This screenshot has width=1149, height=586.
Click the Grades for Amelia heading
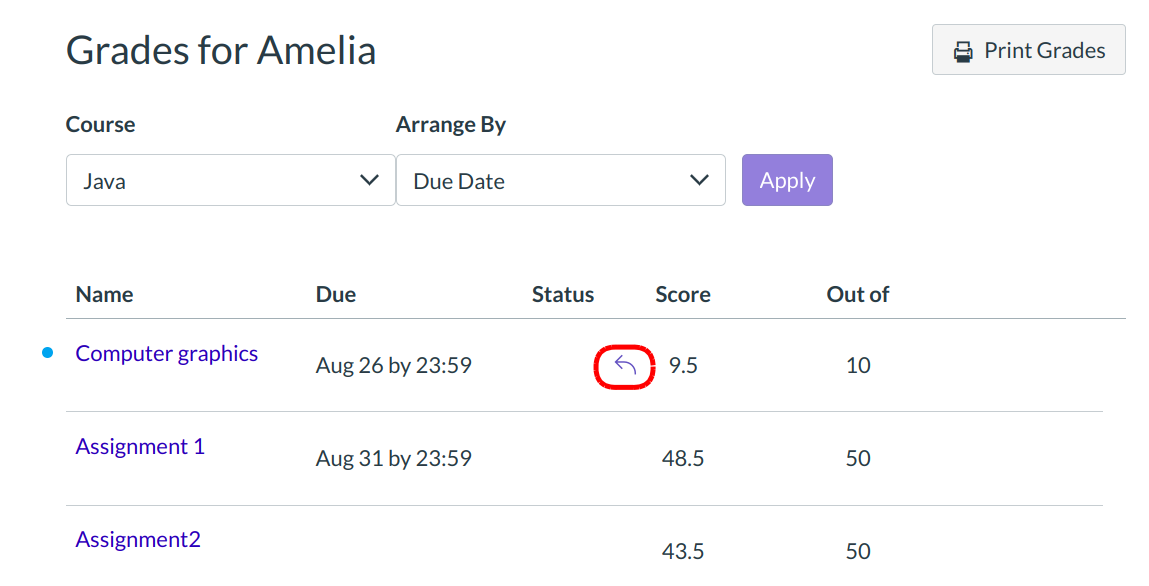click(x=221, y=50)
